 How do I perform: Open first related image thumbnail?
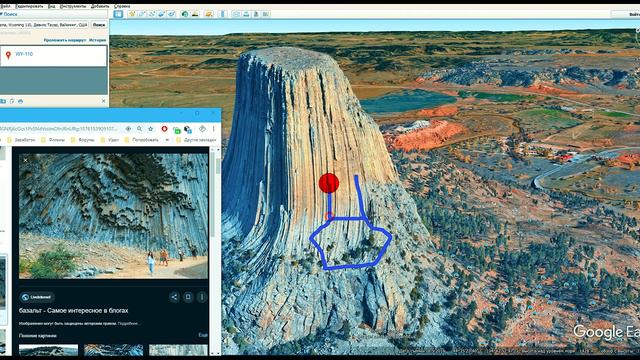(48, 350)
